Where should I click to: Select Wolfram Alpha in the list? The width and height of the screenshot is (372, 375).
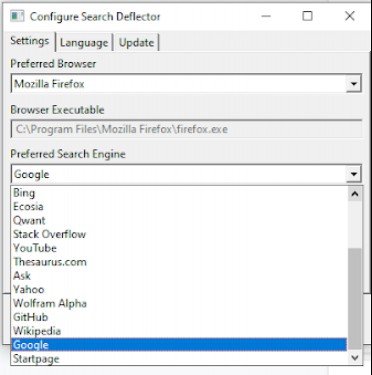tap(179, 303)
